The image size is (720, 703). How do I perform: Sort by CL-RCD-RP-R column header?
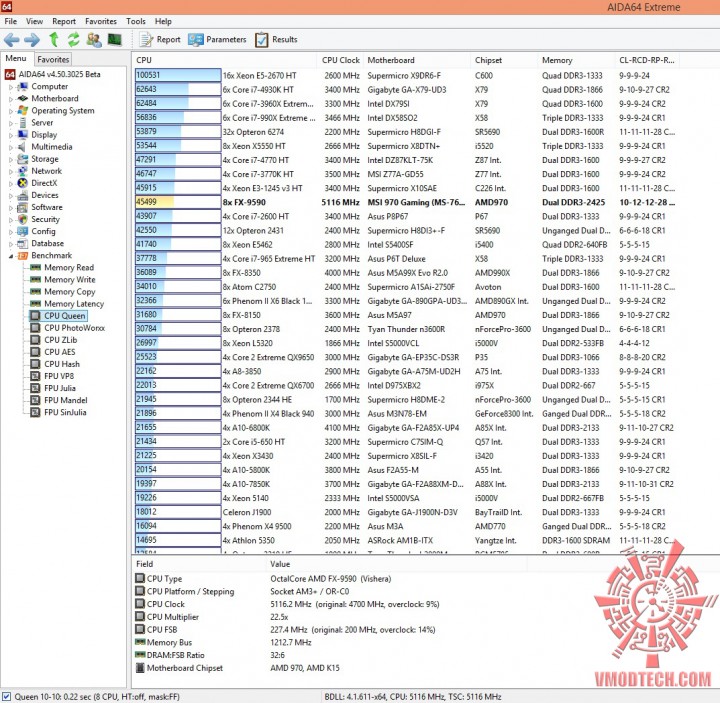647,60
